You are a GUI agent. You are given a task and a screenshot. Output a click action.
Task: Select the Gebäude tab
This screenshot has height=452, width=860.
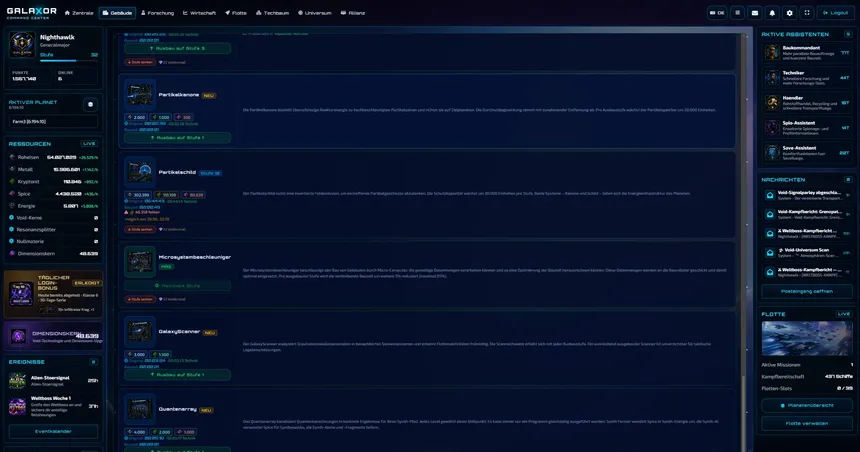point(117,13)
